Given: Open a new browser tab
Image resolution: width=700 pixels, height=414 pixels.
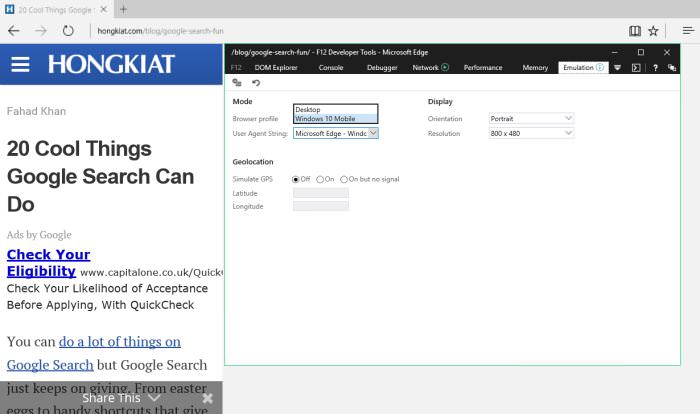Looking at the screenshot, I should tap(123, 9).
